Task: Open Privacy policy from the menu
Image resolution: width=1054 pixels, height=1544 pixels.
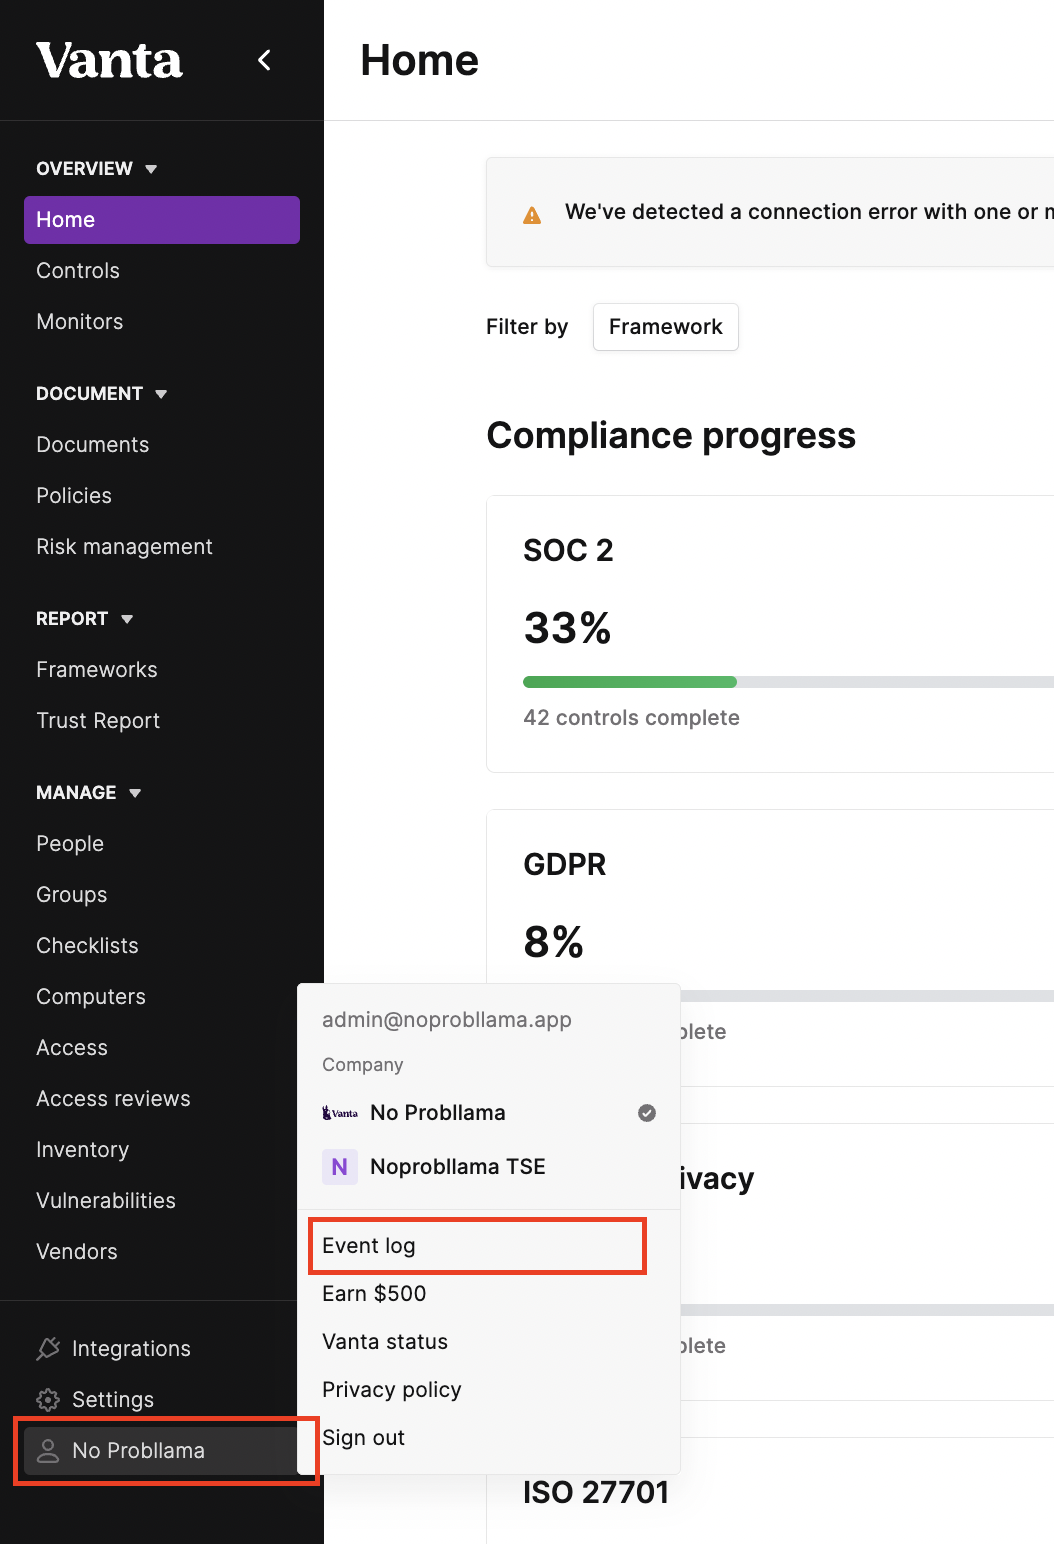Action: click(392, 1390)
